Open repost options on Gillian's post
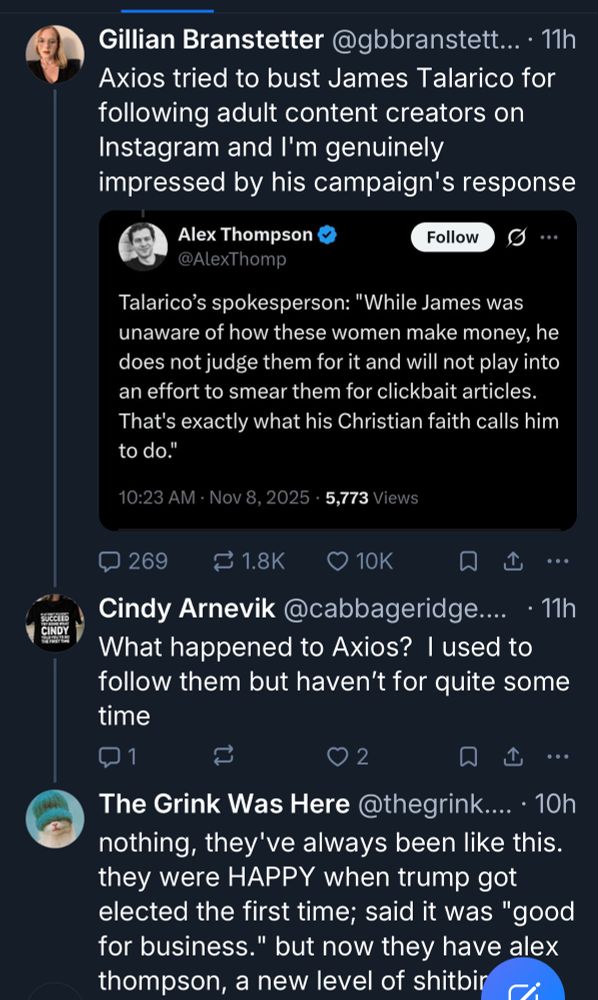Viewport: 598px width, 1000px height. click(x=222, y=562)
